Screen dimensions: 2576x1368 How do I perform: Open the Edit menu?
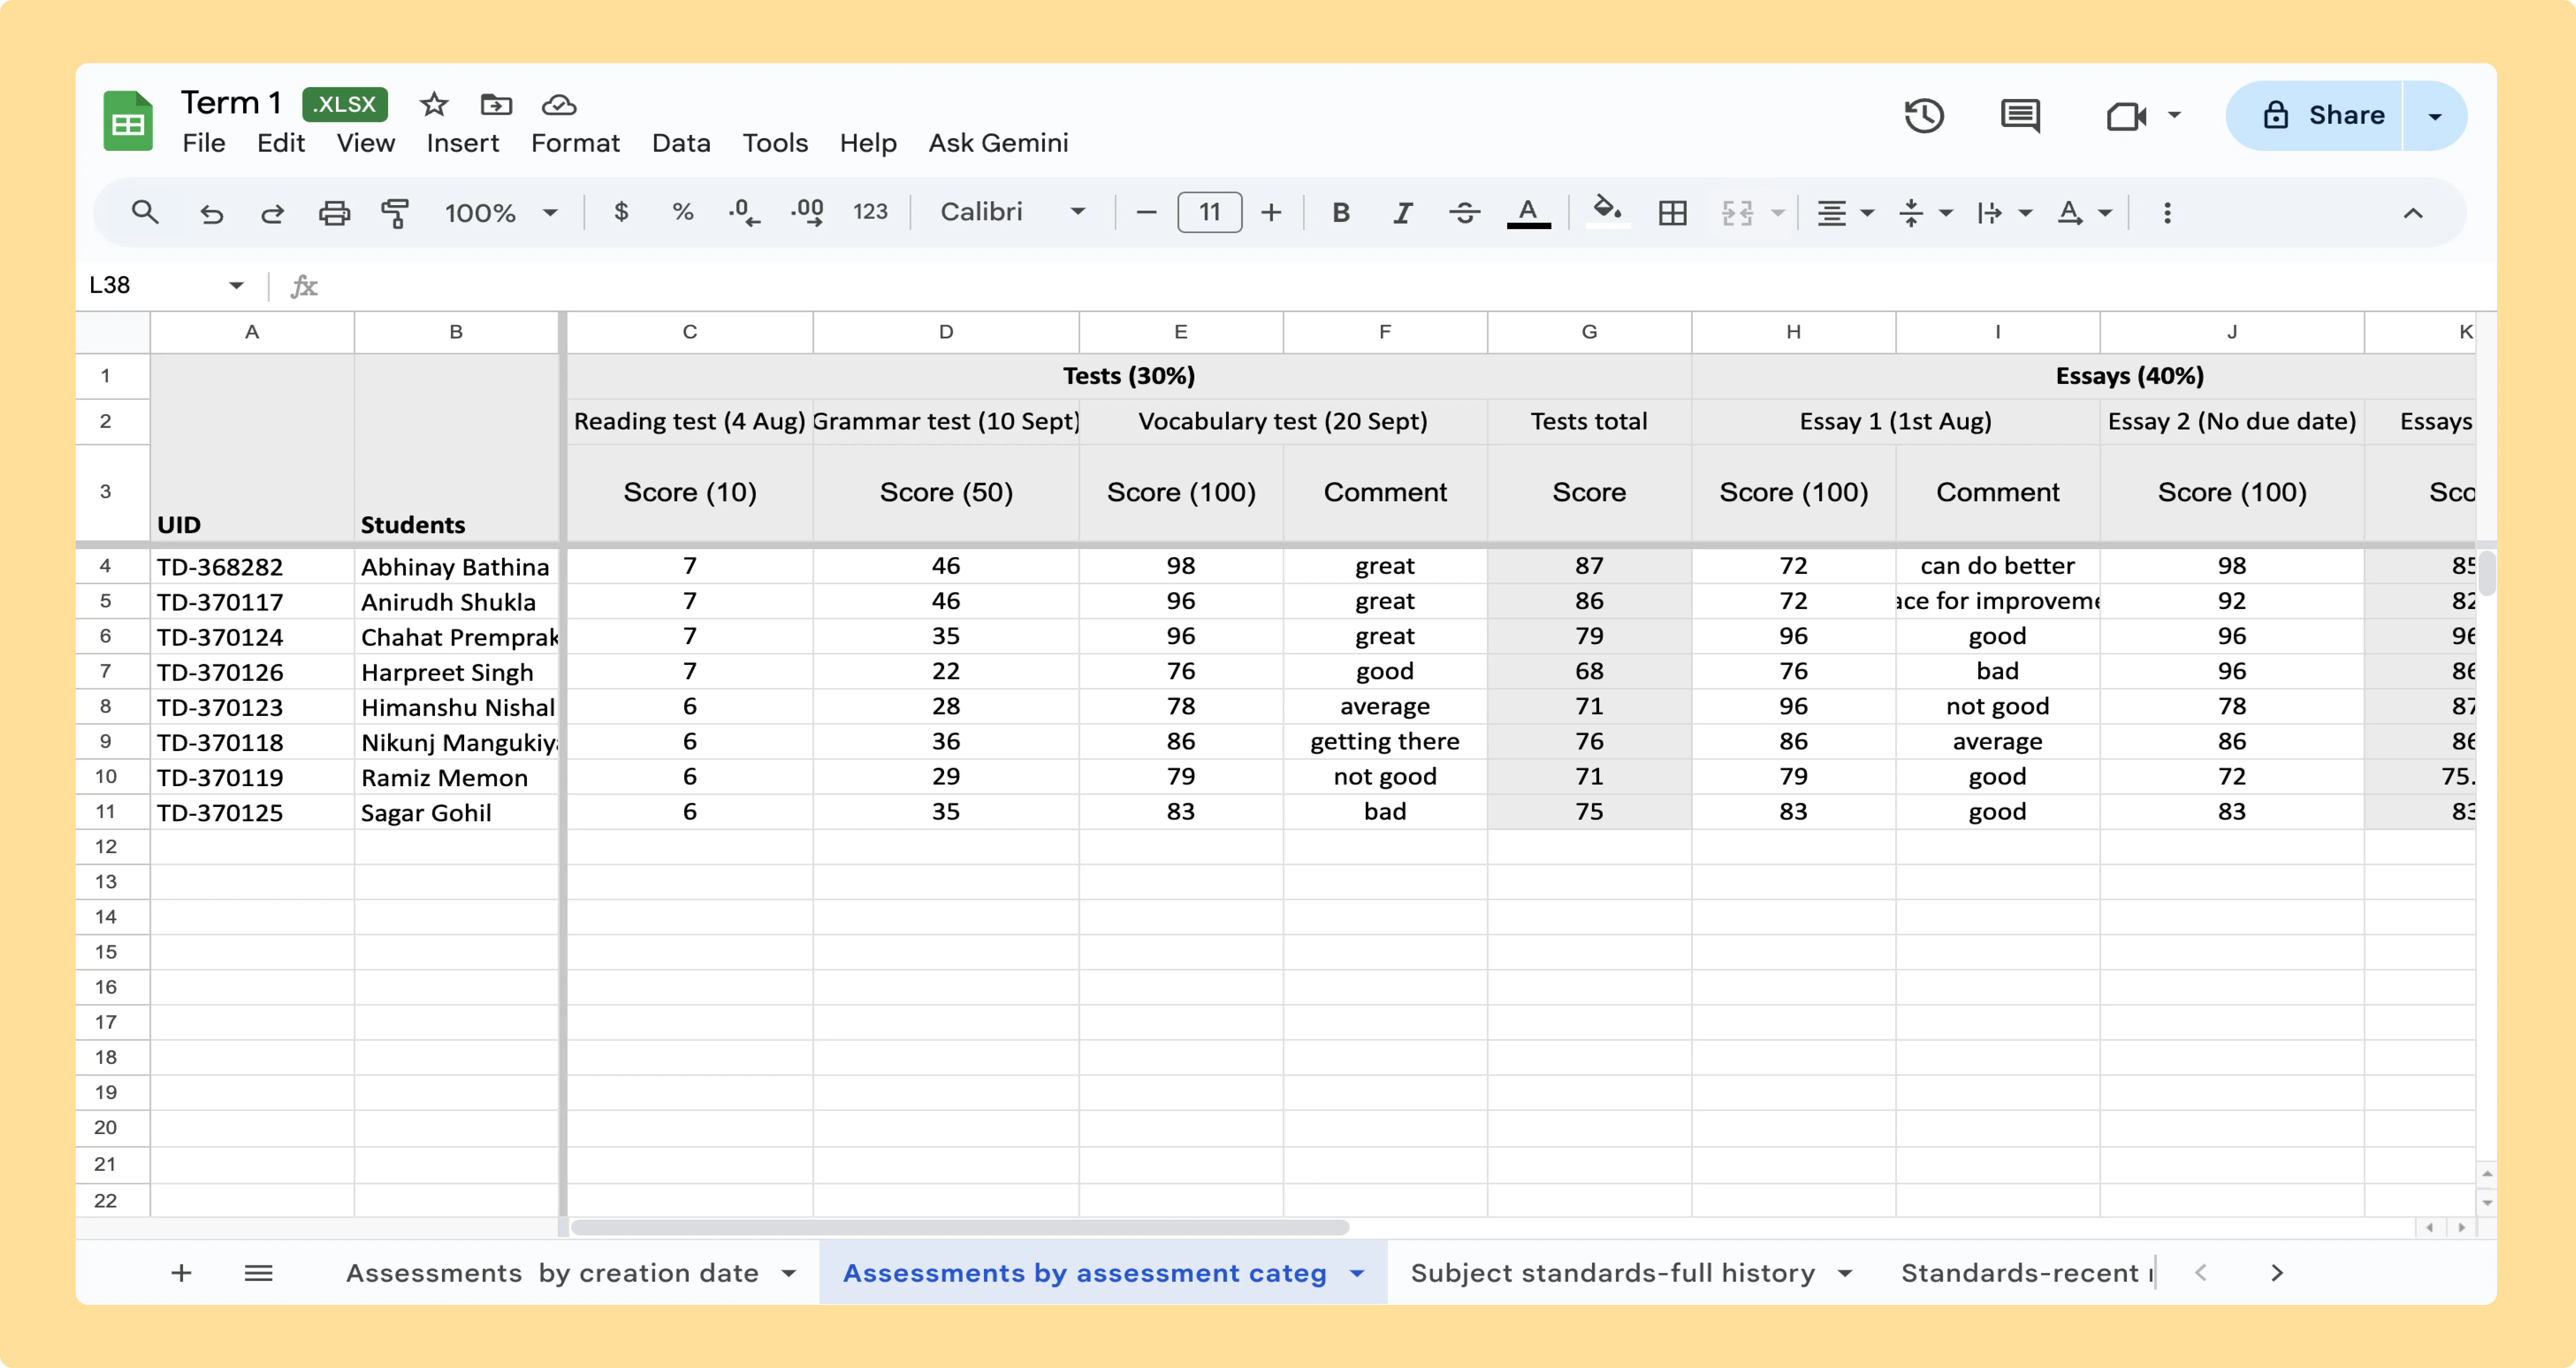pyautogui.click(x=281, y=143)
